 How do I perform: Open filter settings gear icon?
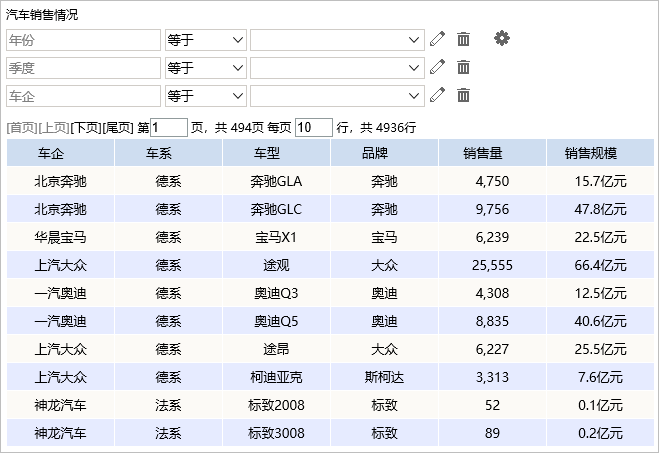coord(501,38)
